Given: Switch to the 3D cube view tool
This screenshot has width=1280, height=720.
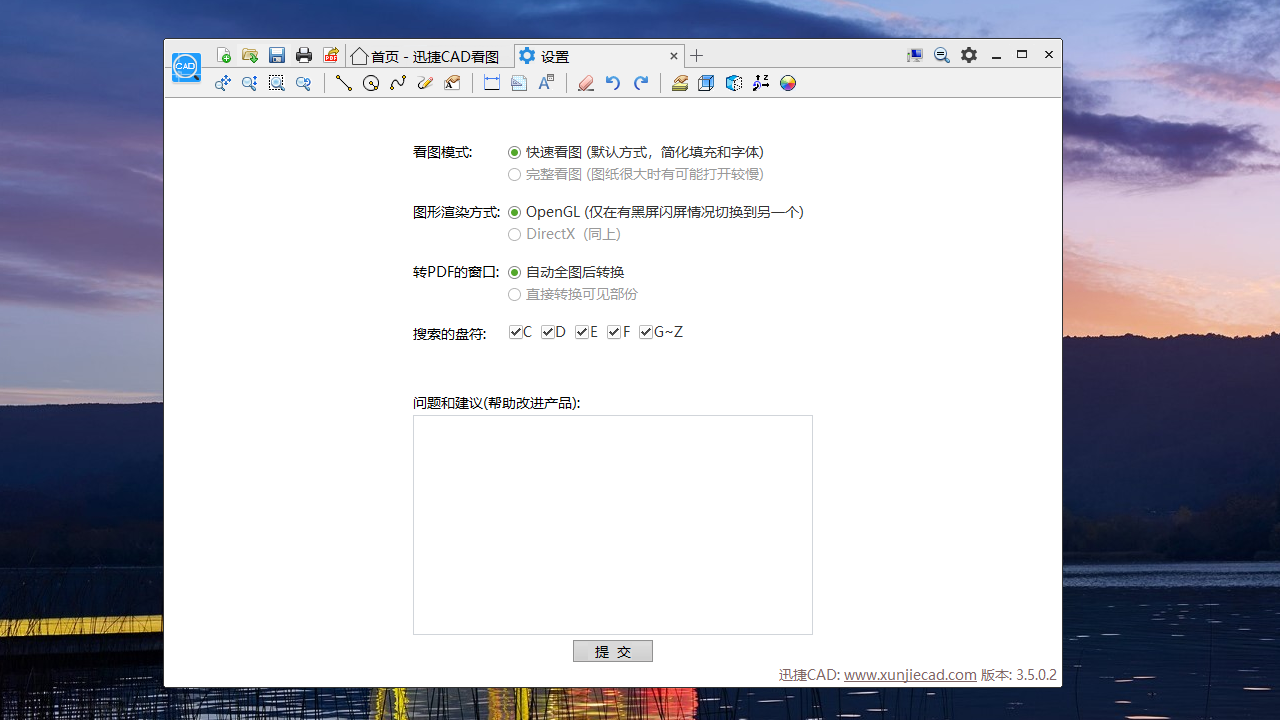Looking at the screenshot, I should pos(706,83).
